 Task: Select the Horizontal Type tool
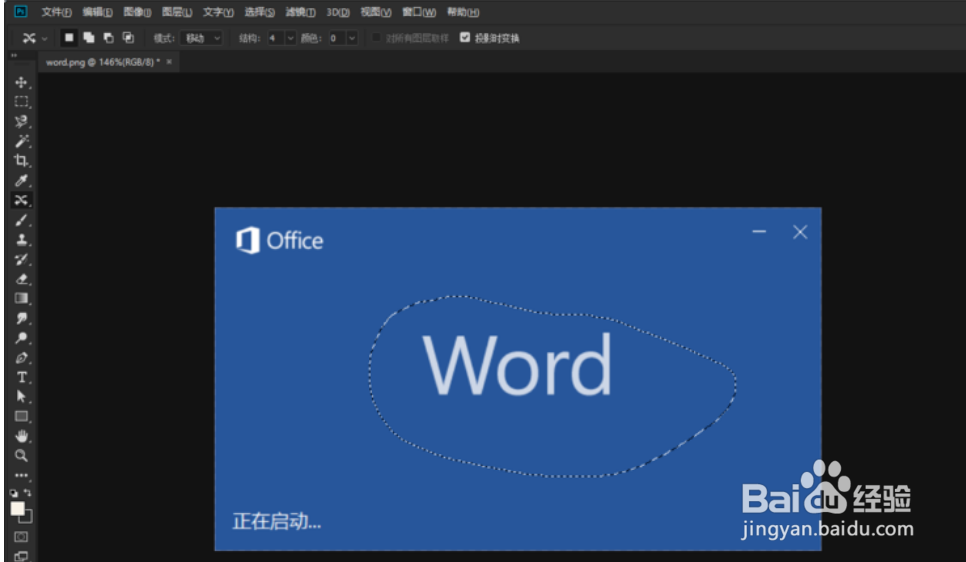[x=22, y=377]
